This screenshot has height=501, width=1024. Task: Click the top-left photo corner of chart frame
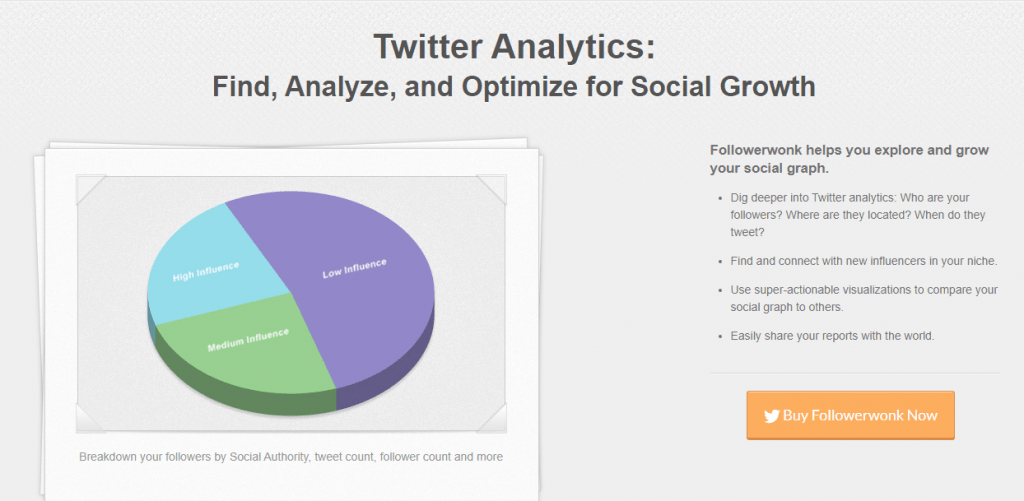point(91,189)
